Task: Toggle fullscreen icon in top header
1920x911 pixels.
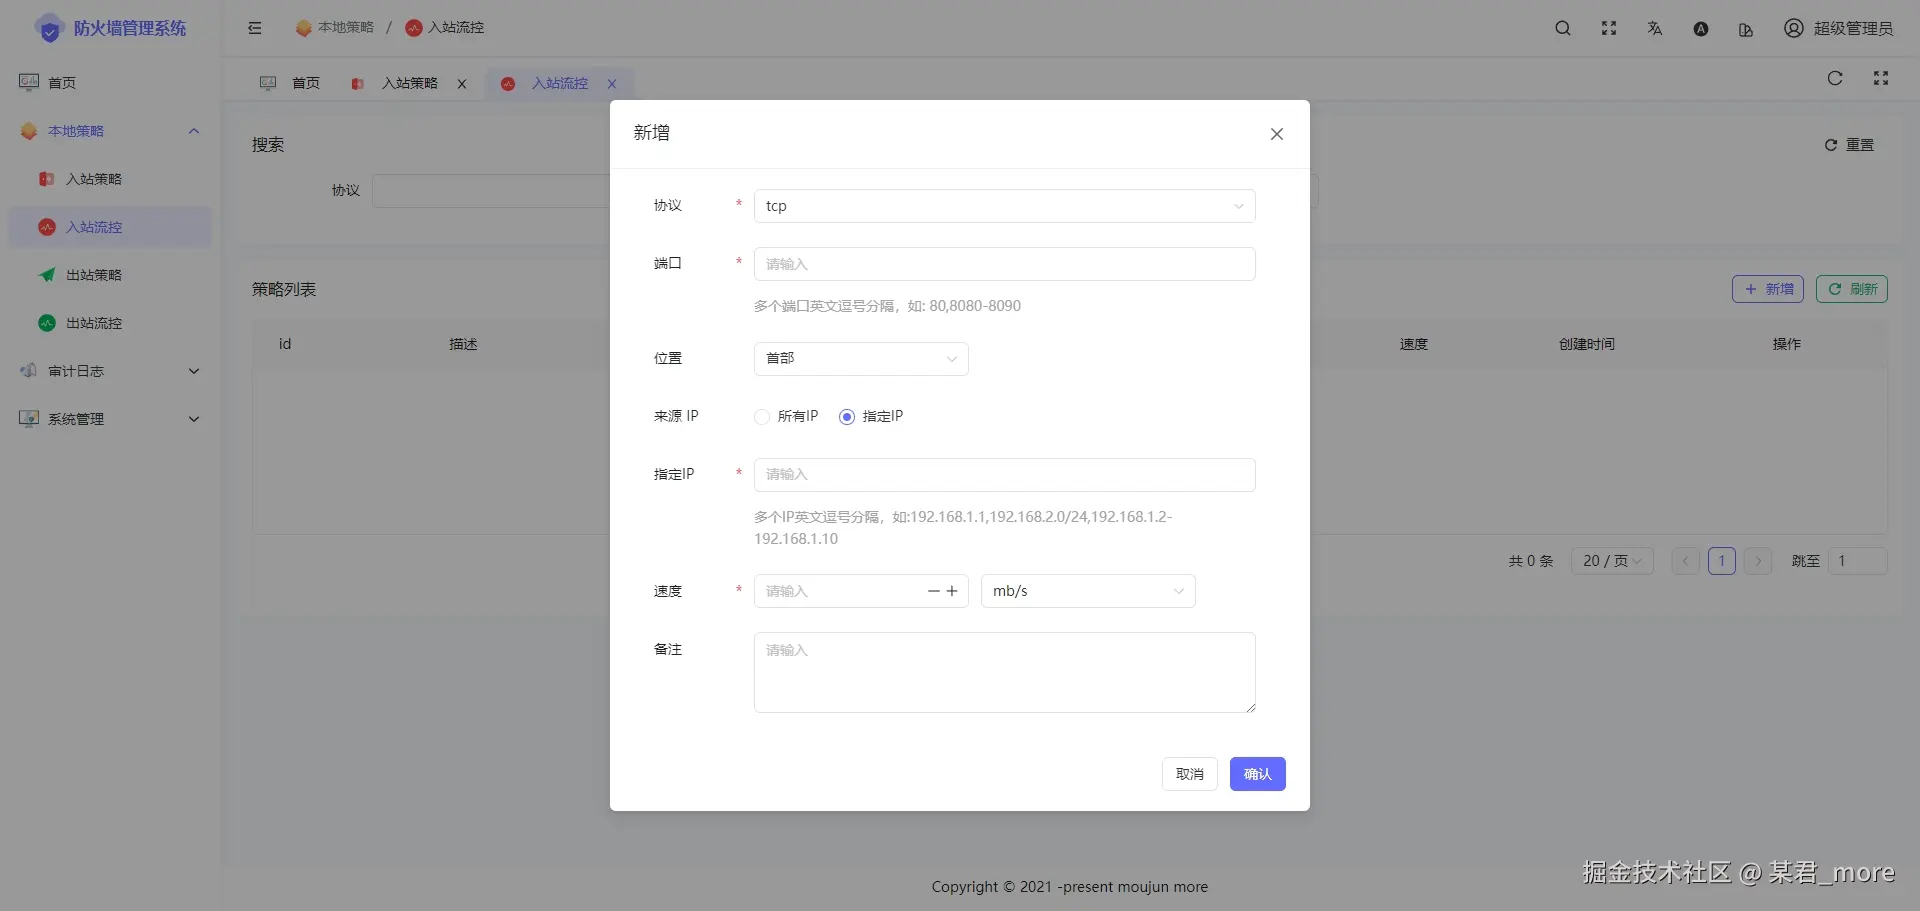Action: [x=1609, y=28]
